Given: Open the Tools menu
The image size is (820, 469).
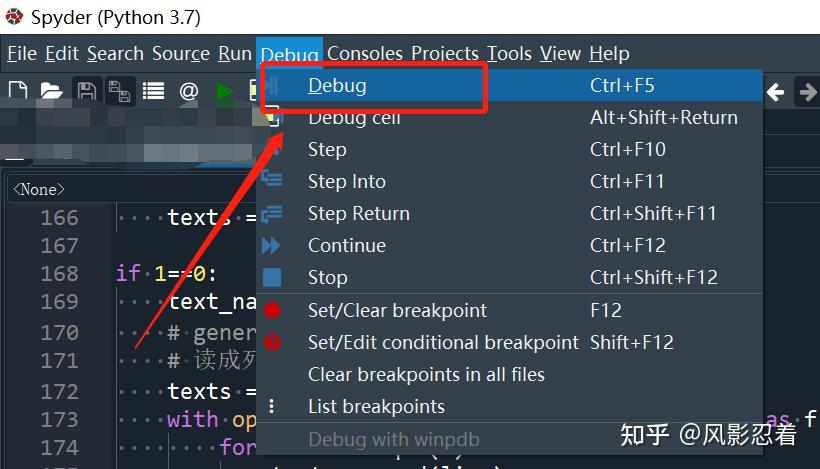Looking at the screenshot, I should (509, 54).
